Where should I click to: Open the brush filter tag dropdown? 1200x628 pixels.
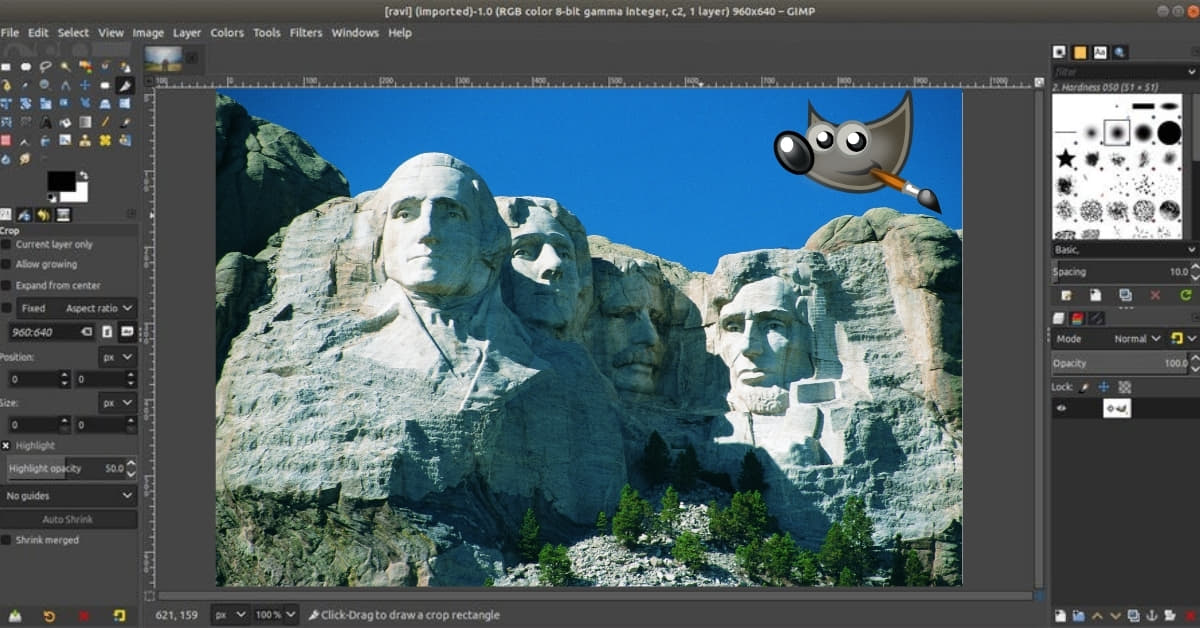pos(1191,72)
